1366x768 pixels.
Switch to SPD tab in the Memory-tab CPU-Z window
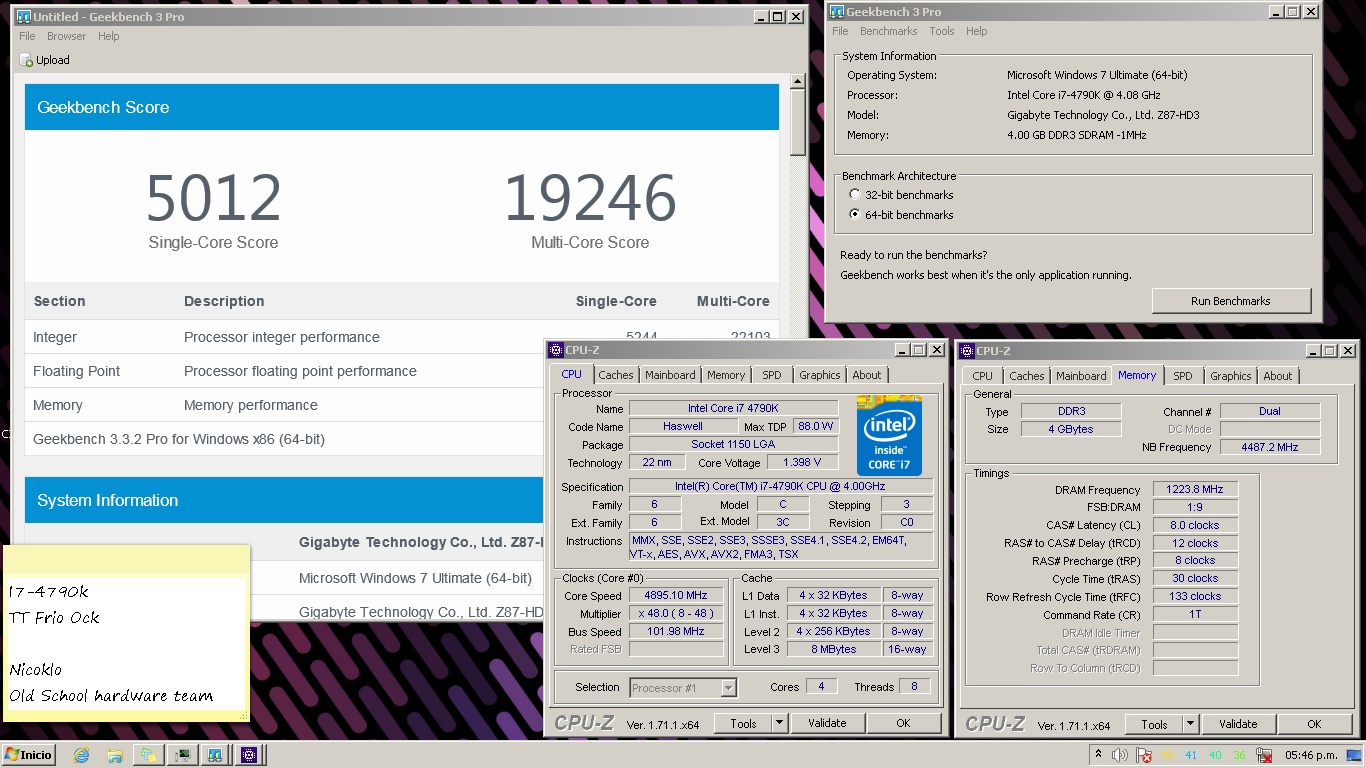click(x=1183, y=376)
